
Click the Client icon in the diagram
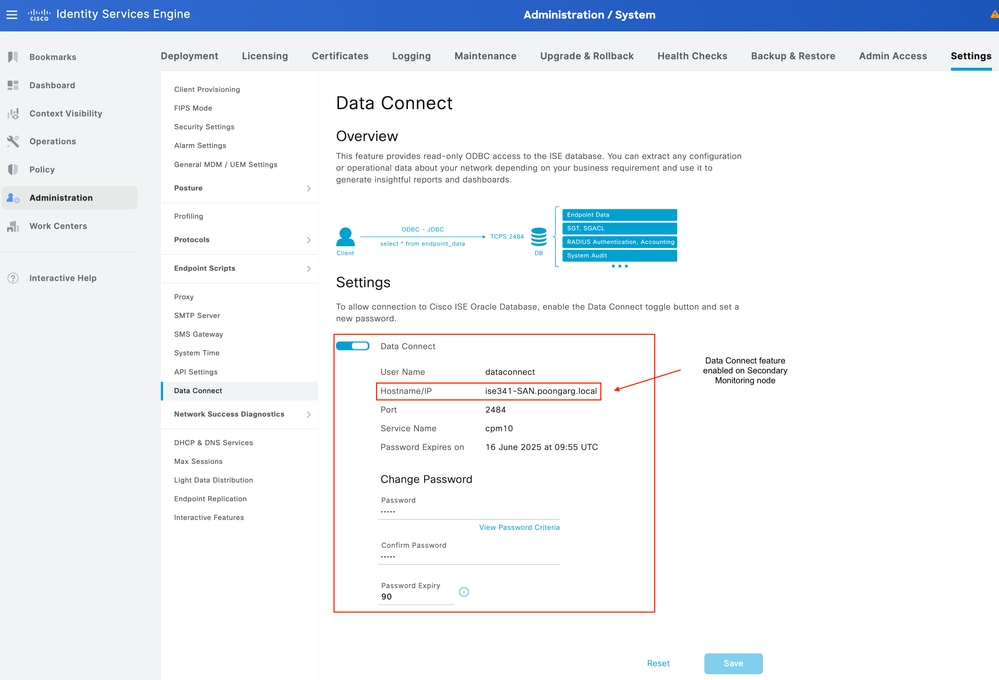(x=345, y=237)
